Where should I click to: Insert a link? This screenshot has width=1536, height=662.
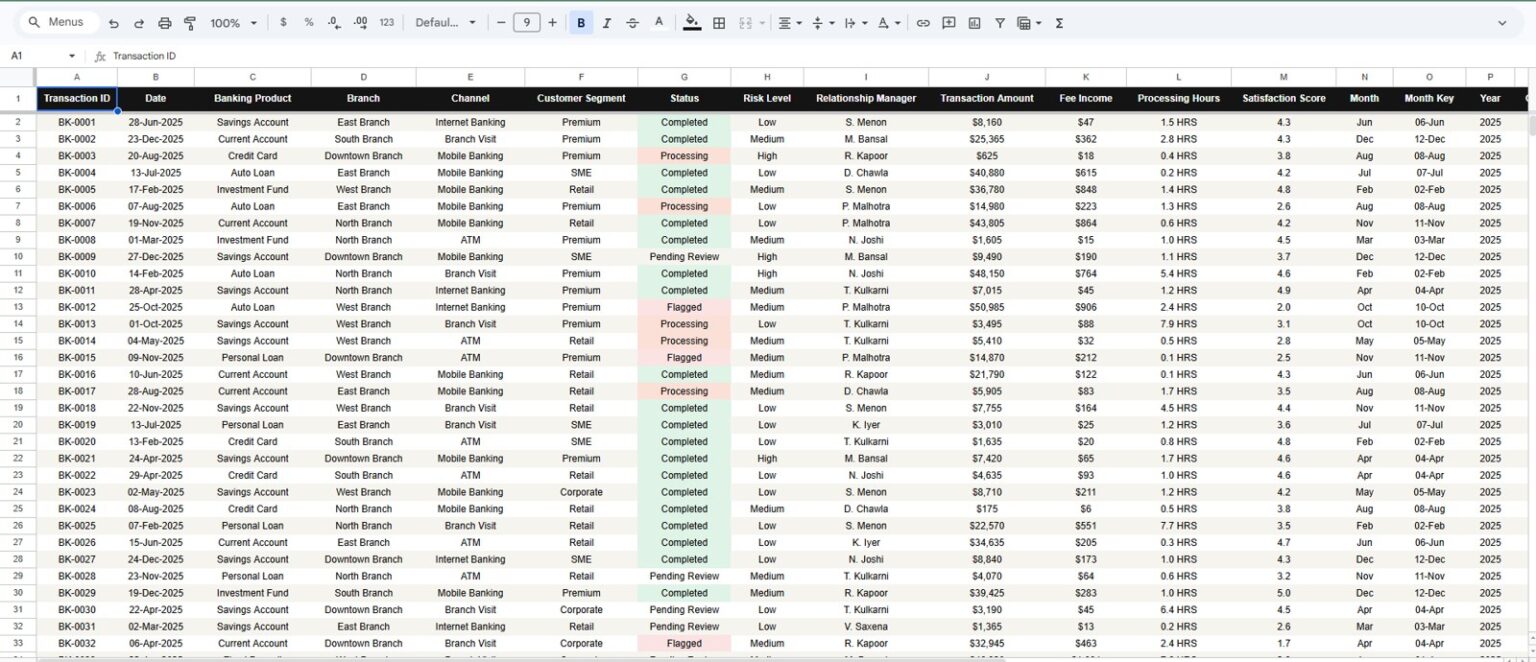click(x=923, y=23)
